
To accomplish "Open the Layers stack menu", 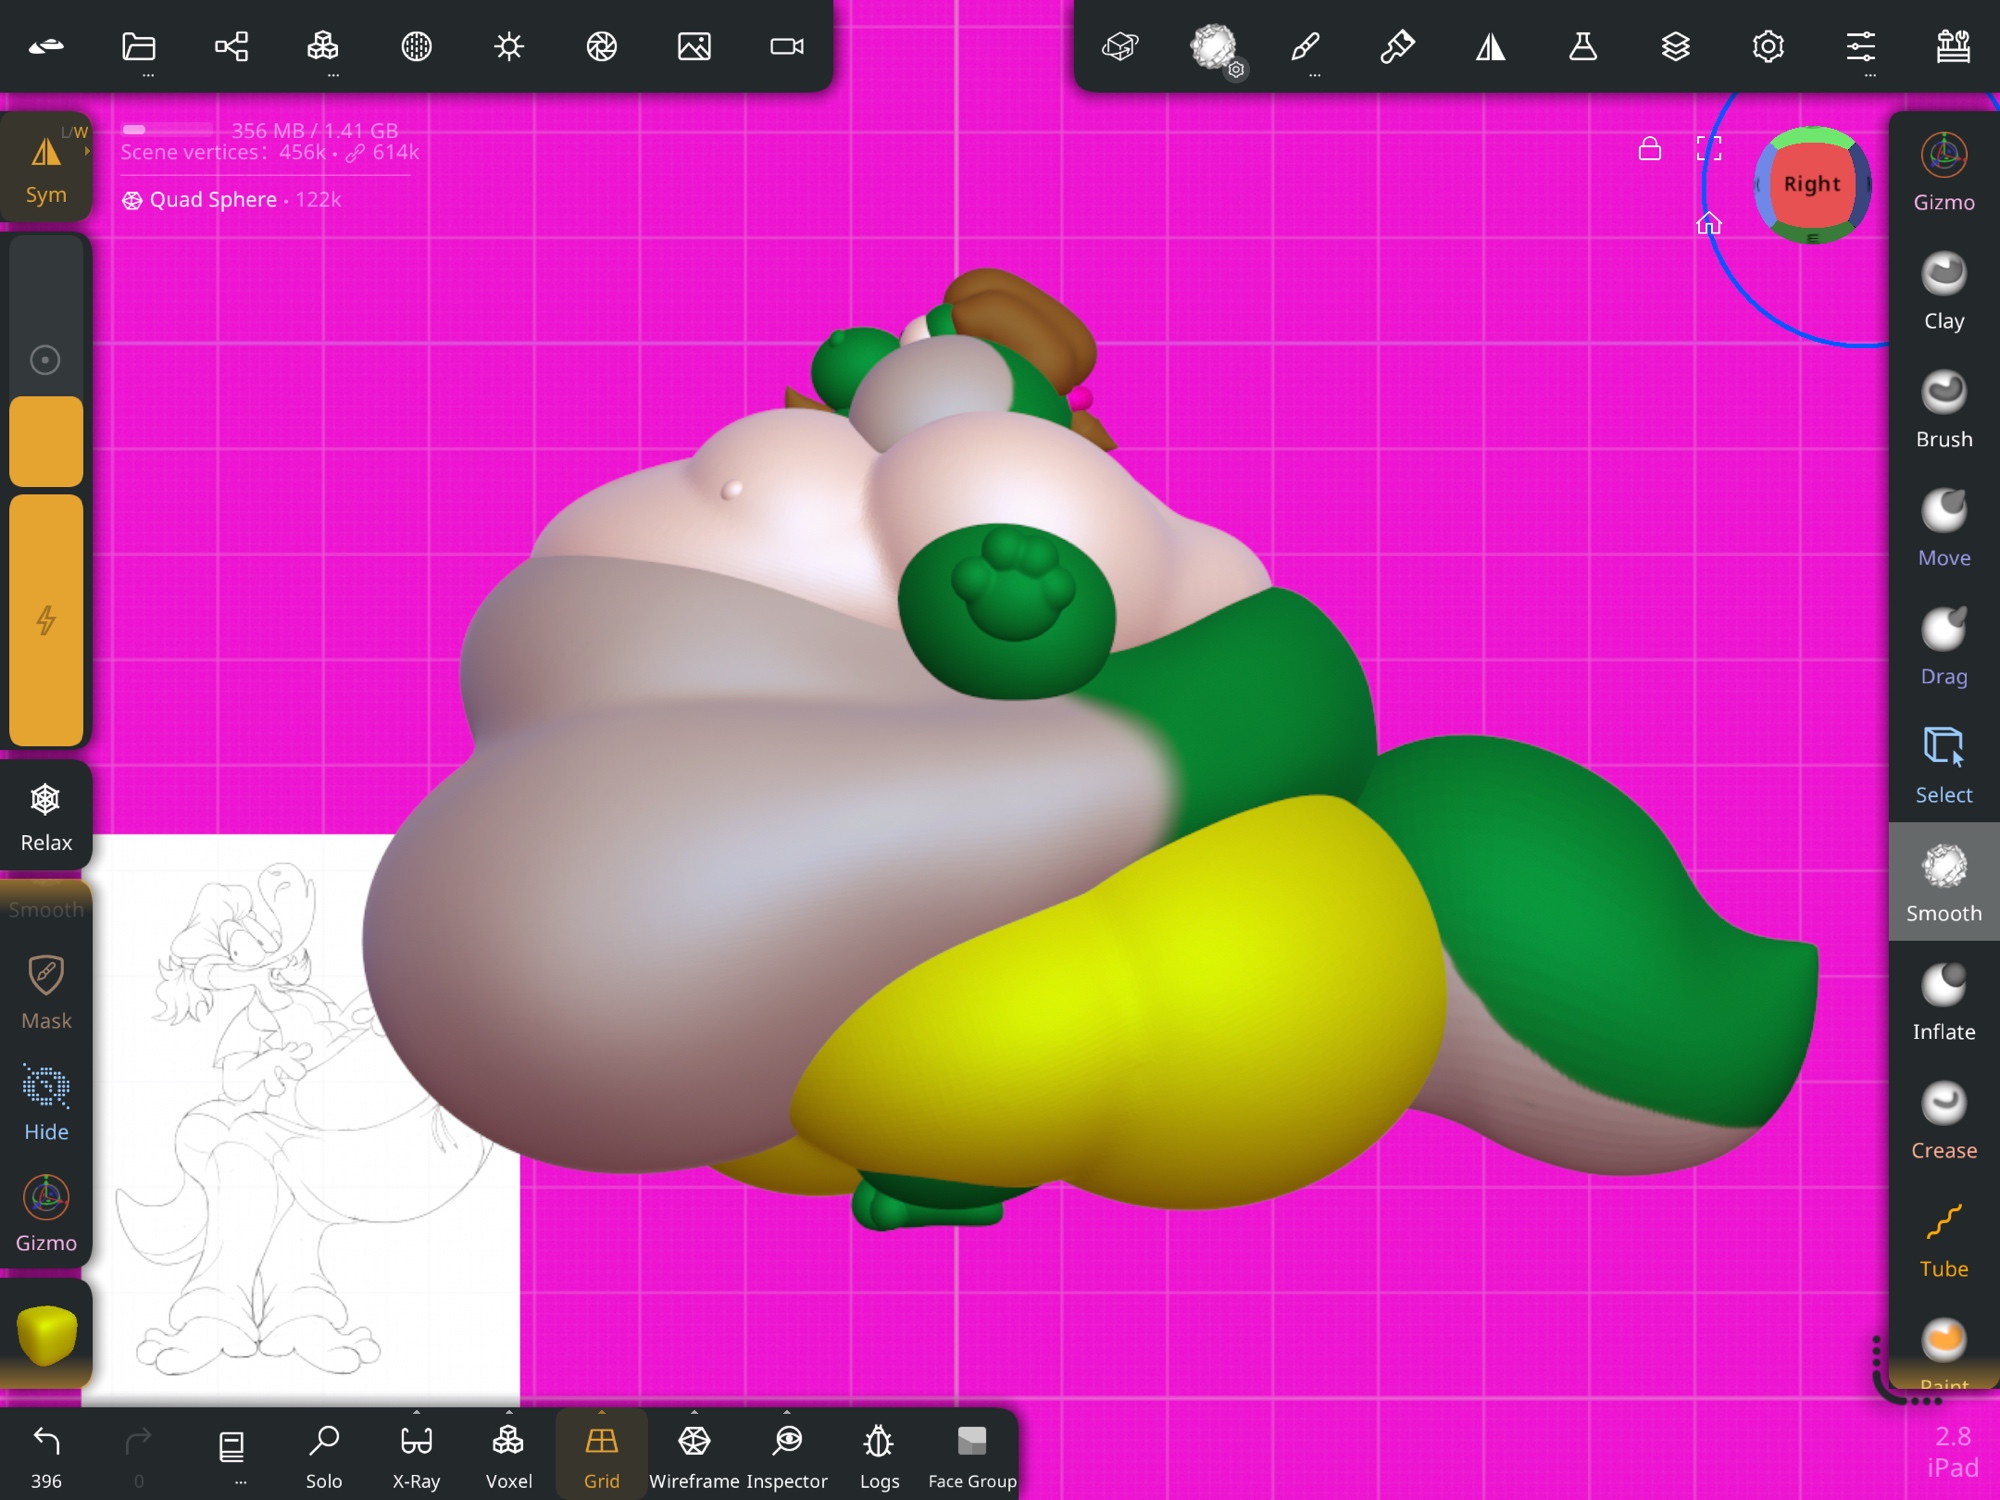I will (x=1675, y=46).
